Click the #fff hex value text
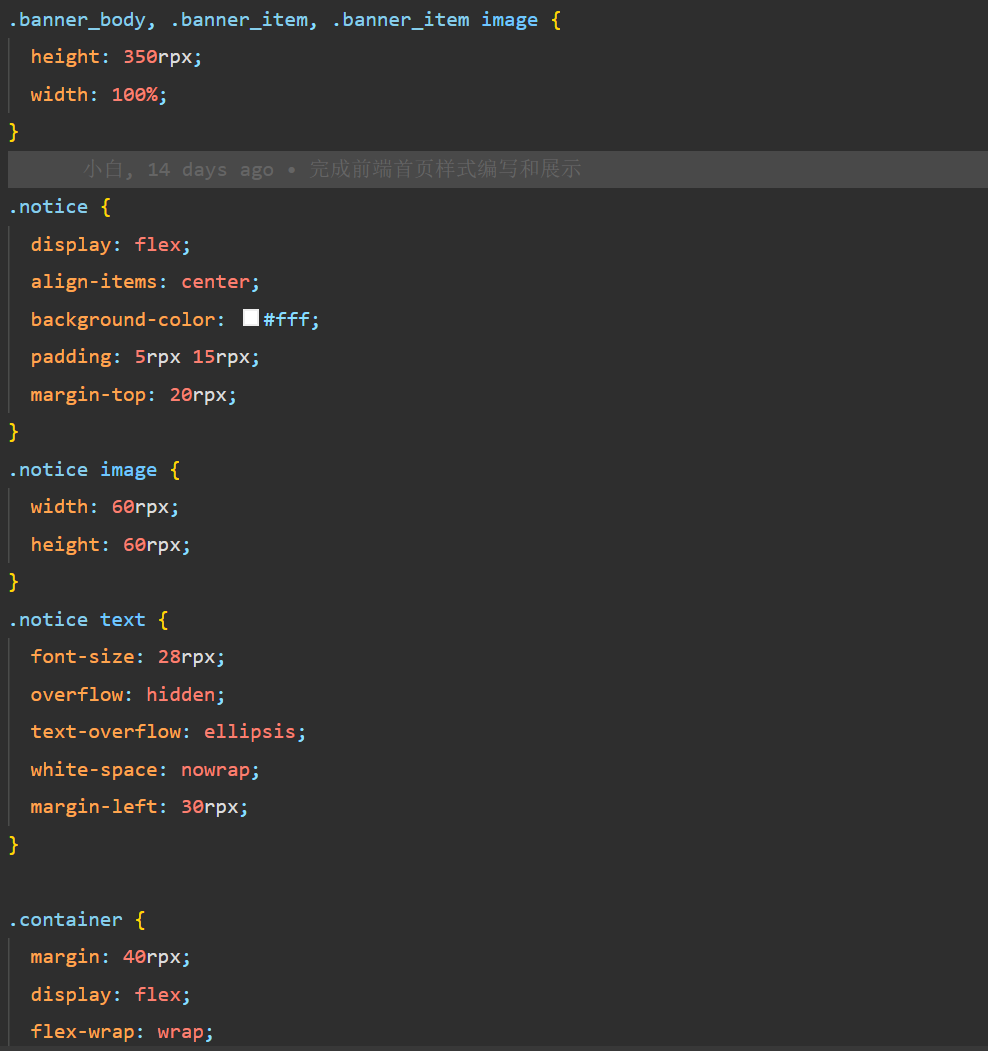The height and width of the screenshot is (1051, 988). point(290,320)
